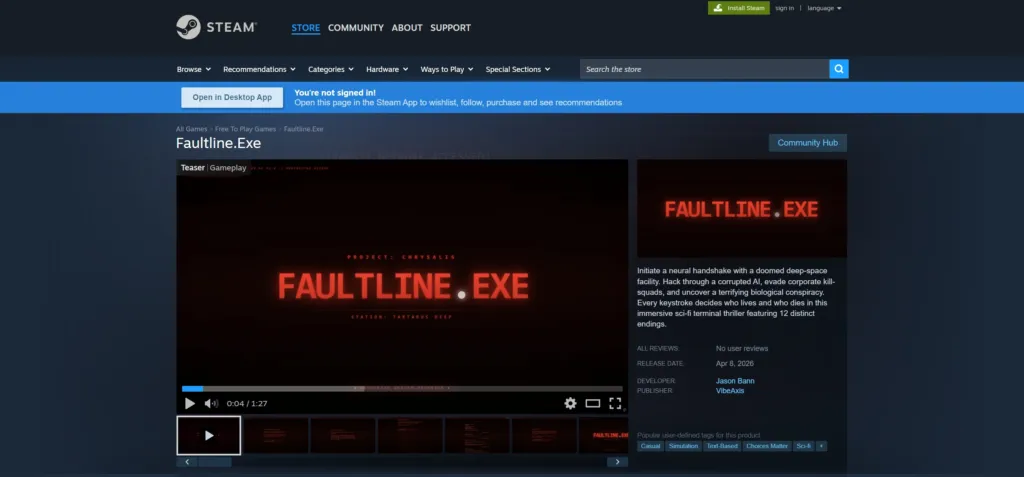Open the language dropdown
1024x477 pixels.
click(x=824, y=8)
